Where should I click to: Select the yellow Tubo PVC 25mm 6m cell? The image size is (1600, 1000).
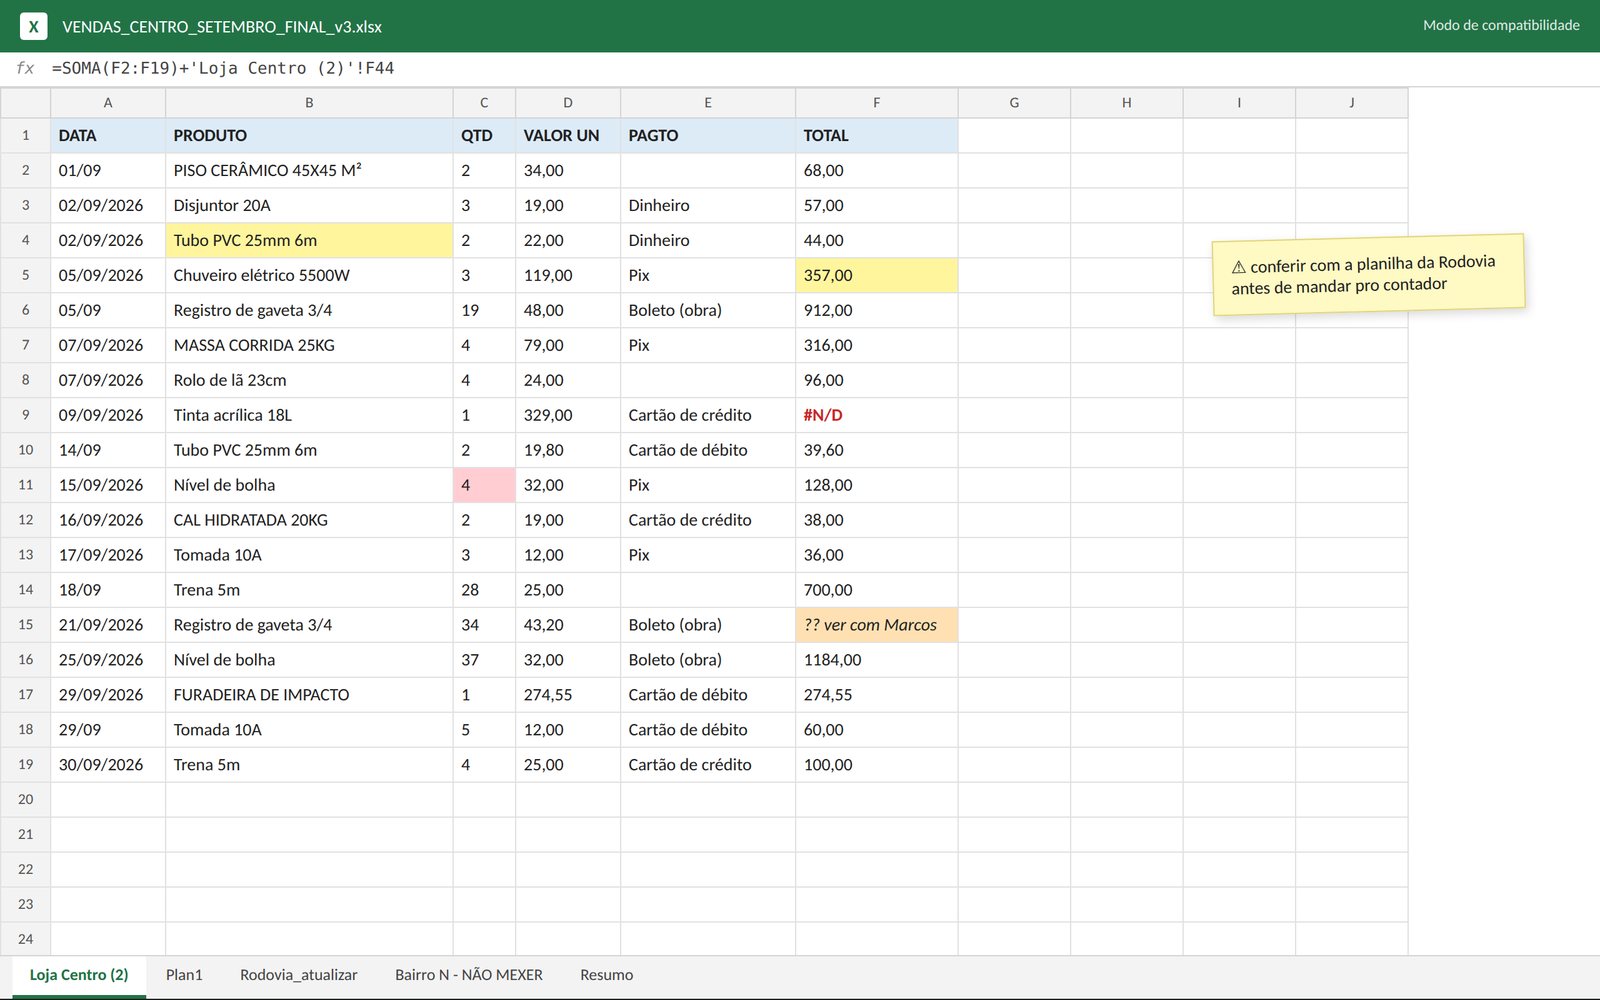[309, 240]
